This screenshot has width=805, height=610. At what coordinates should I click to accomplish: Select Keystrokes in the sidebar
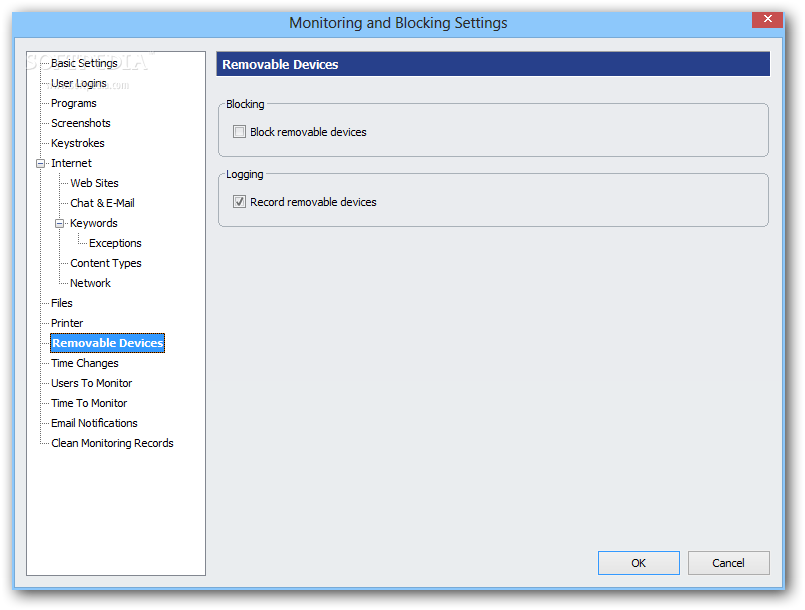[78, 143]
